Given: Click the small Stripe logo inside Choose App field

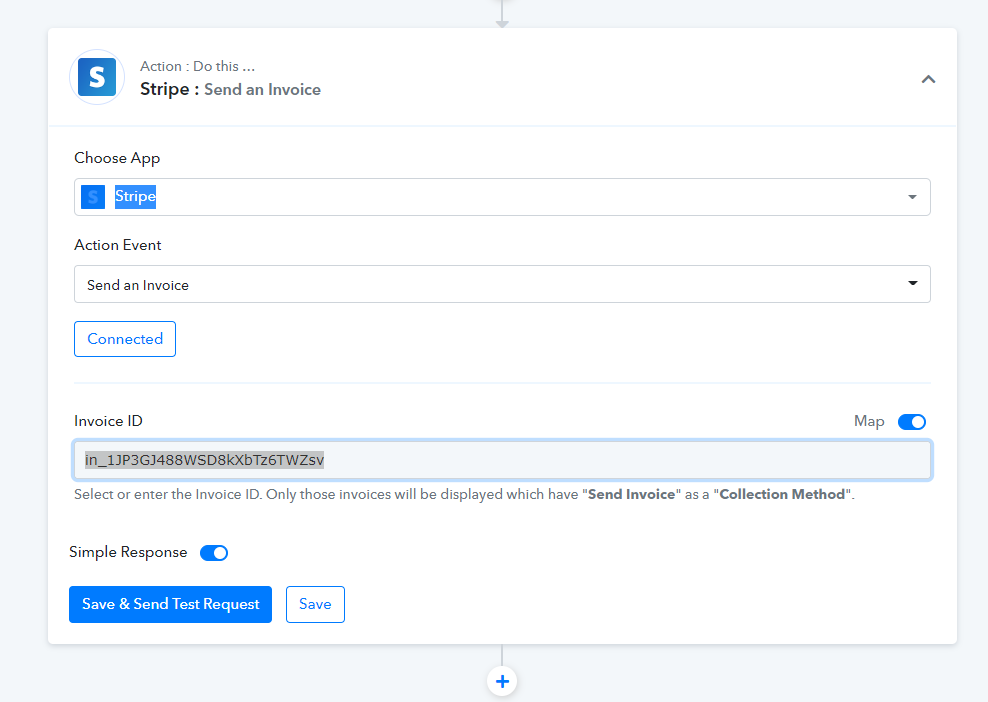Looking at the screenshot, I should click(93, 197).
